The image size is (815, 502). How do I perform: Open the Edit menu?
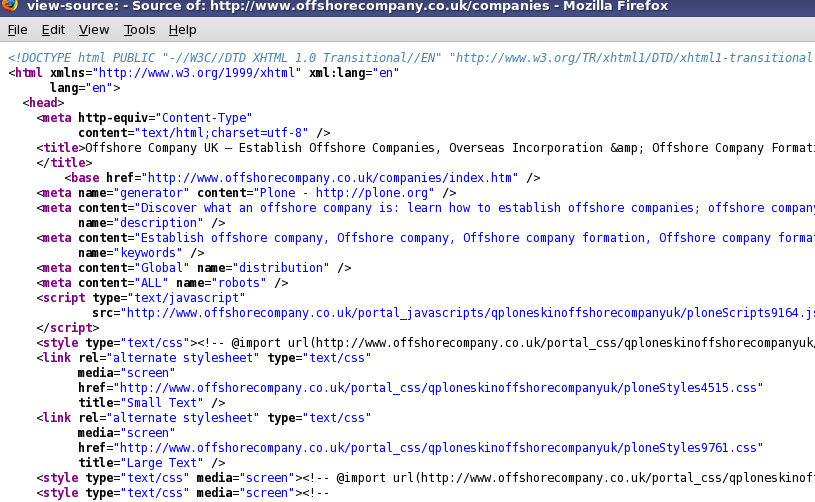point(53,30)
